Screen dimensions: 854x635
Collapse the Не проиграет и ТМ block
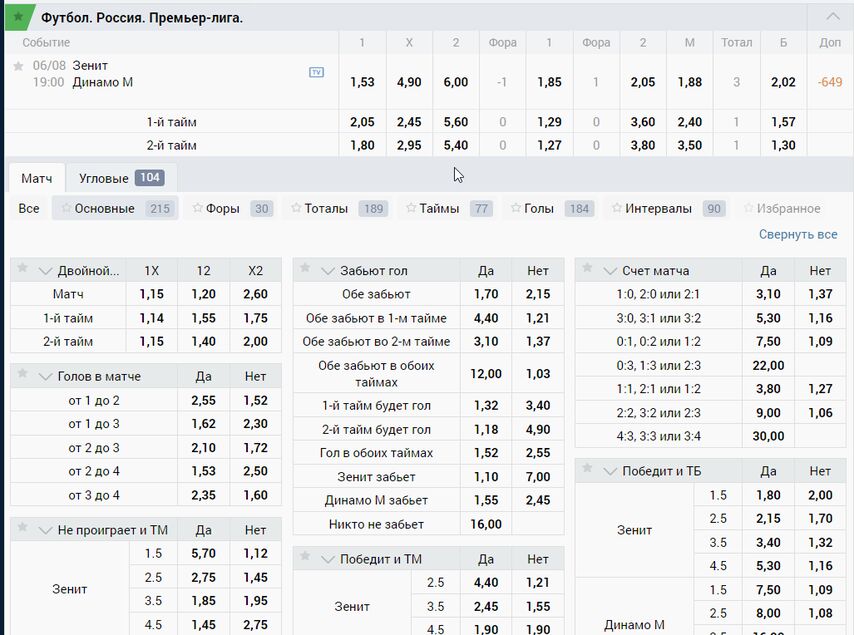point(46,530)
